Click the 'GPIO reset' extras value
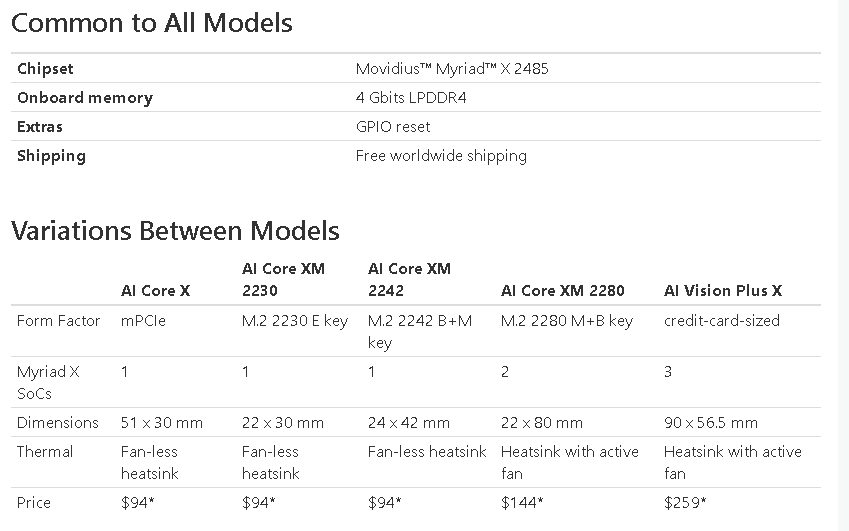 393,127
